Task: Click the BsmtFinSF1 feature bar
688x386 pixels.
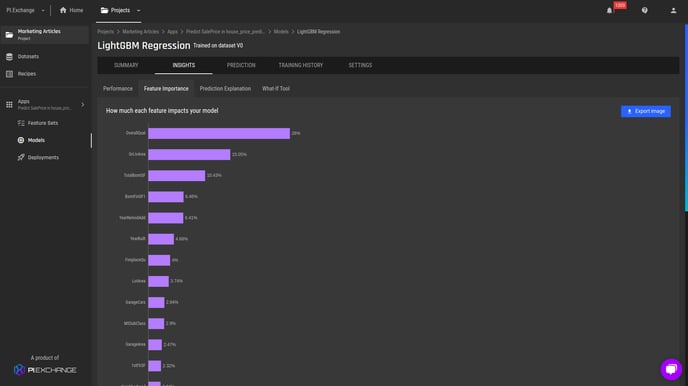Action: pos(166,197)
